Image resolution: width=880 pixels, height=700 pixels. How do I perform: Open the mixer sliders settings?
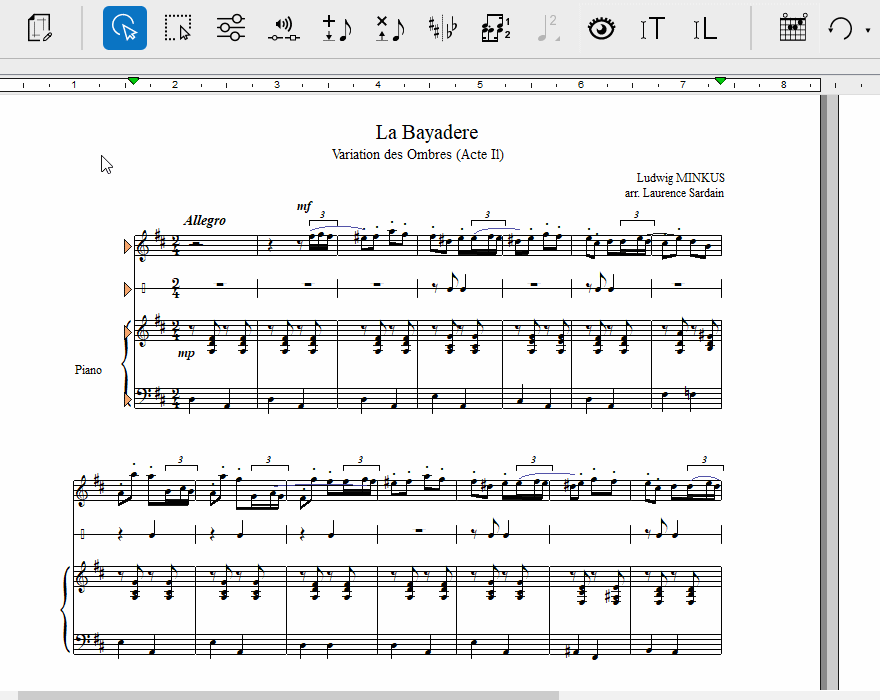(x=231, y=28)
